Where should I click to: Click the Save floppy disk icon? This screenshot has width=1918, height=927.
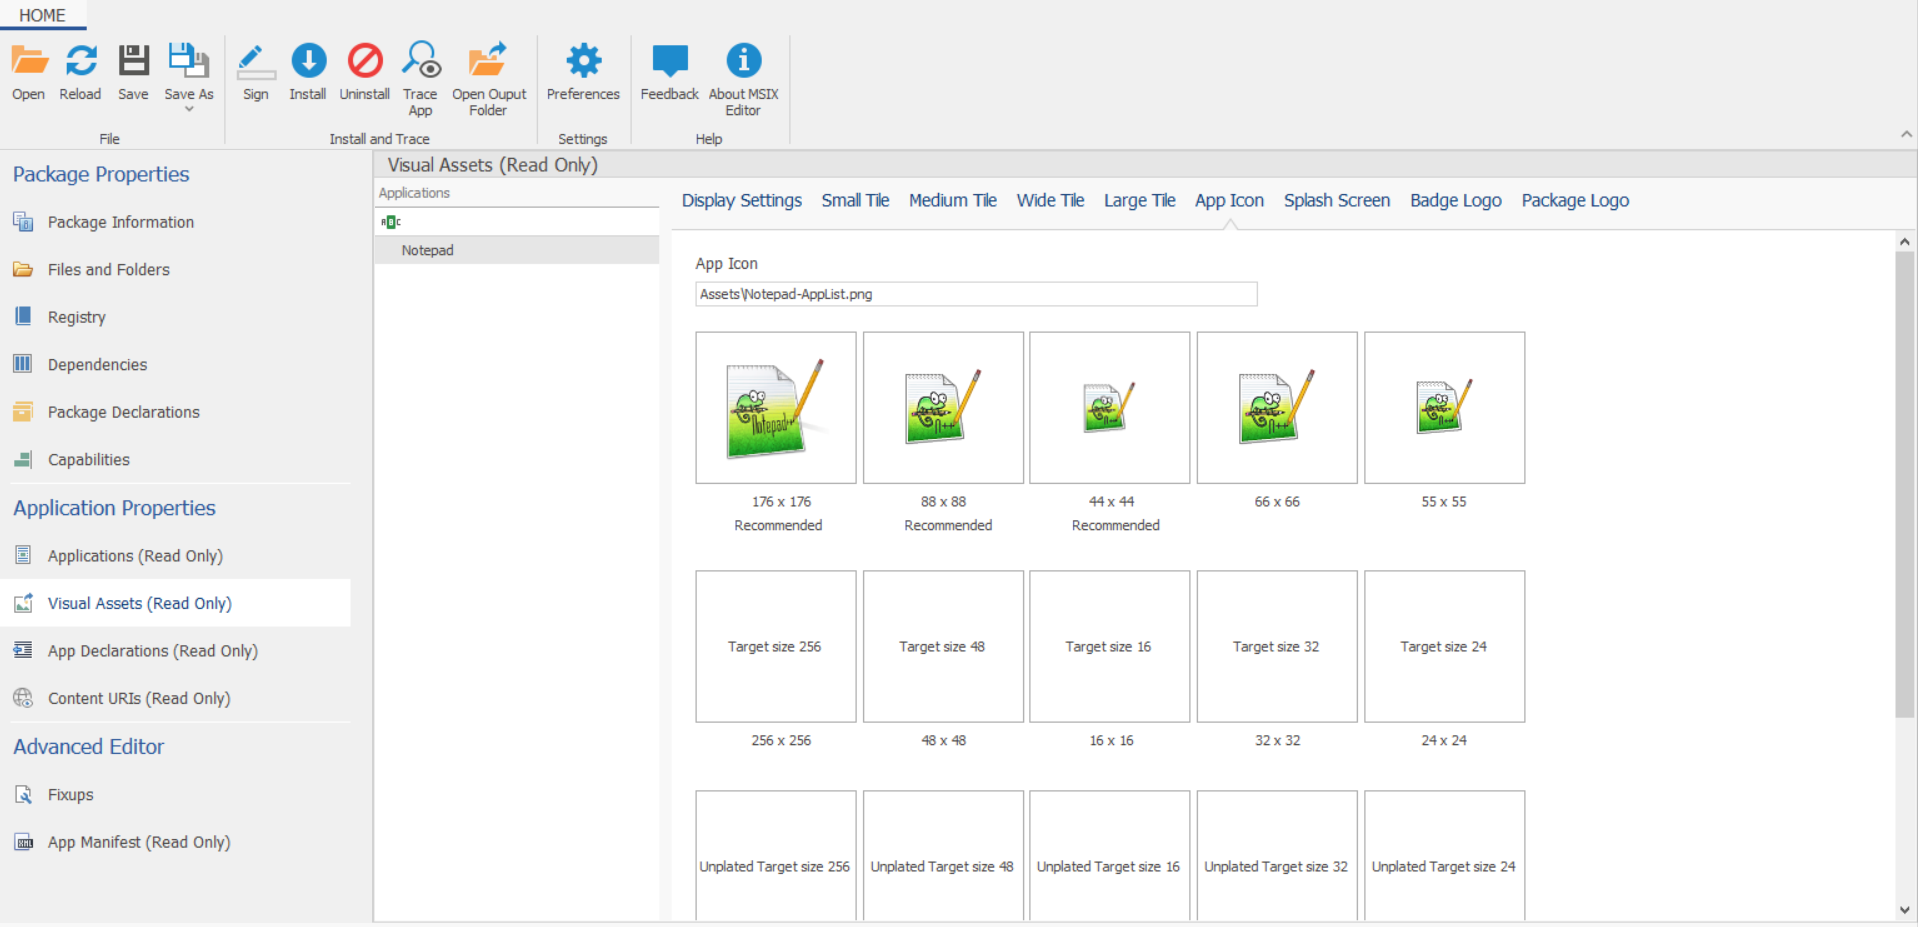133,60
